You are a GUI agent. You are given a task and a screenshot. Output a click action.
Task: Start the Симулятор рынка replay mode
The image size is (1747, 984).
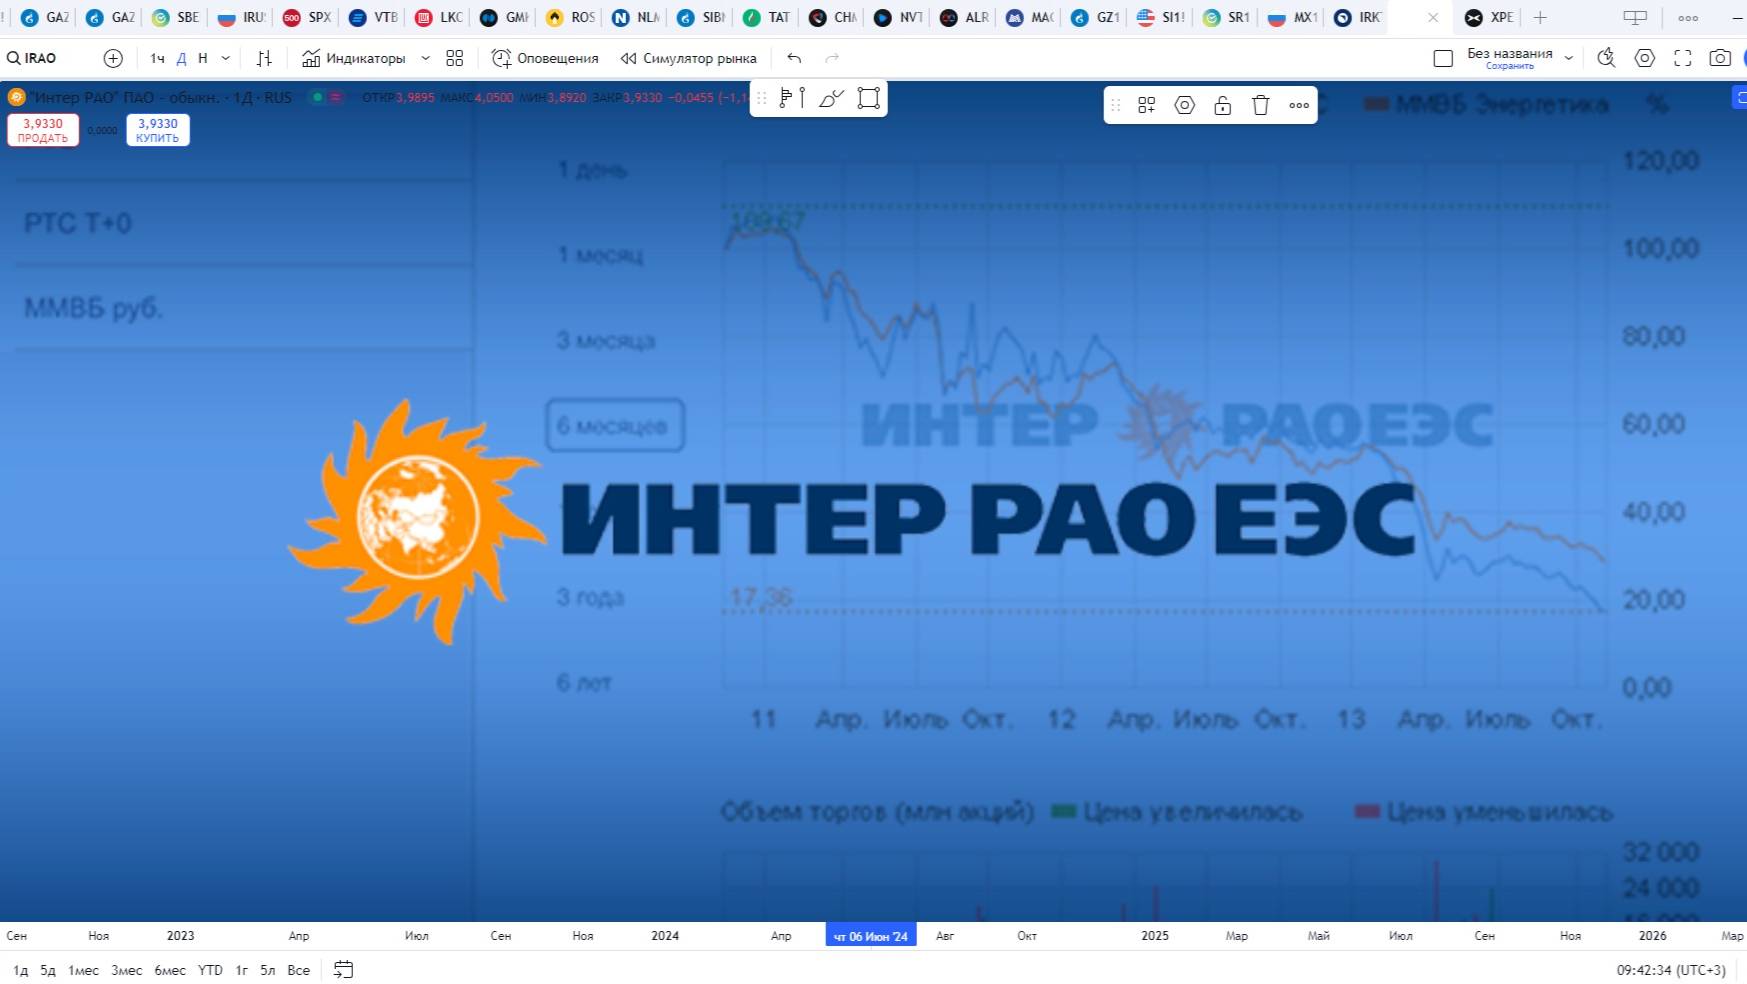coord(689,58)
